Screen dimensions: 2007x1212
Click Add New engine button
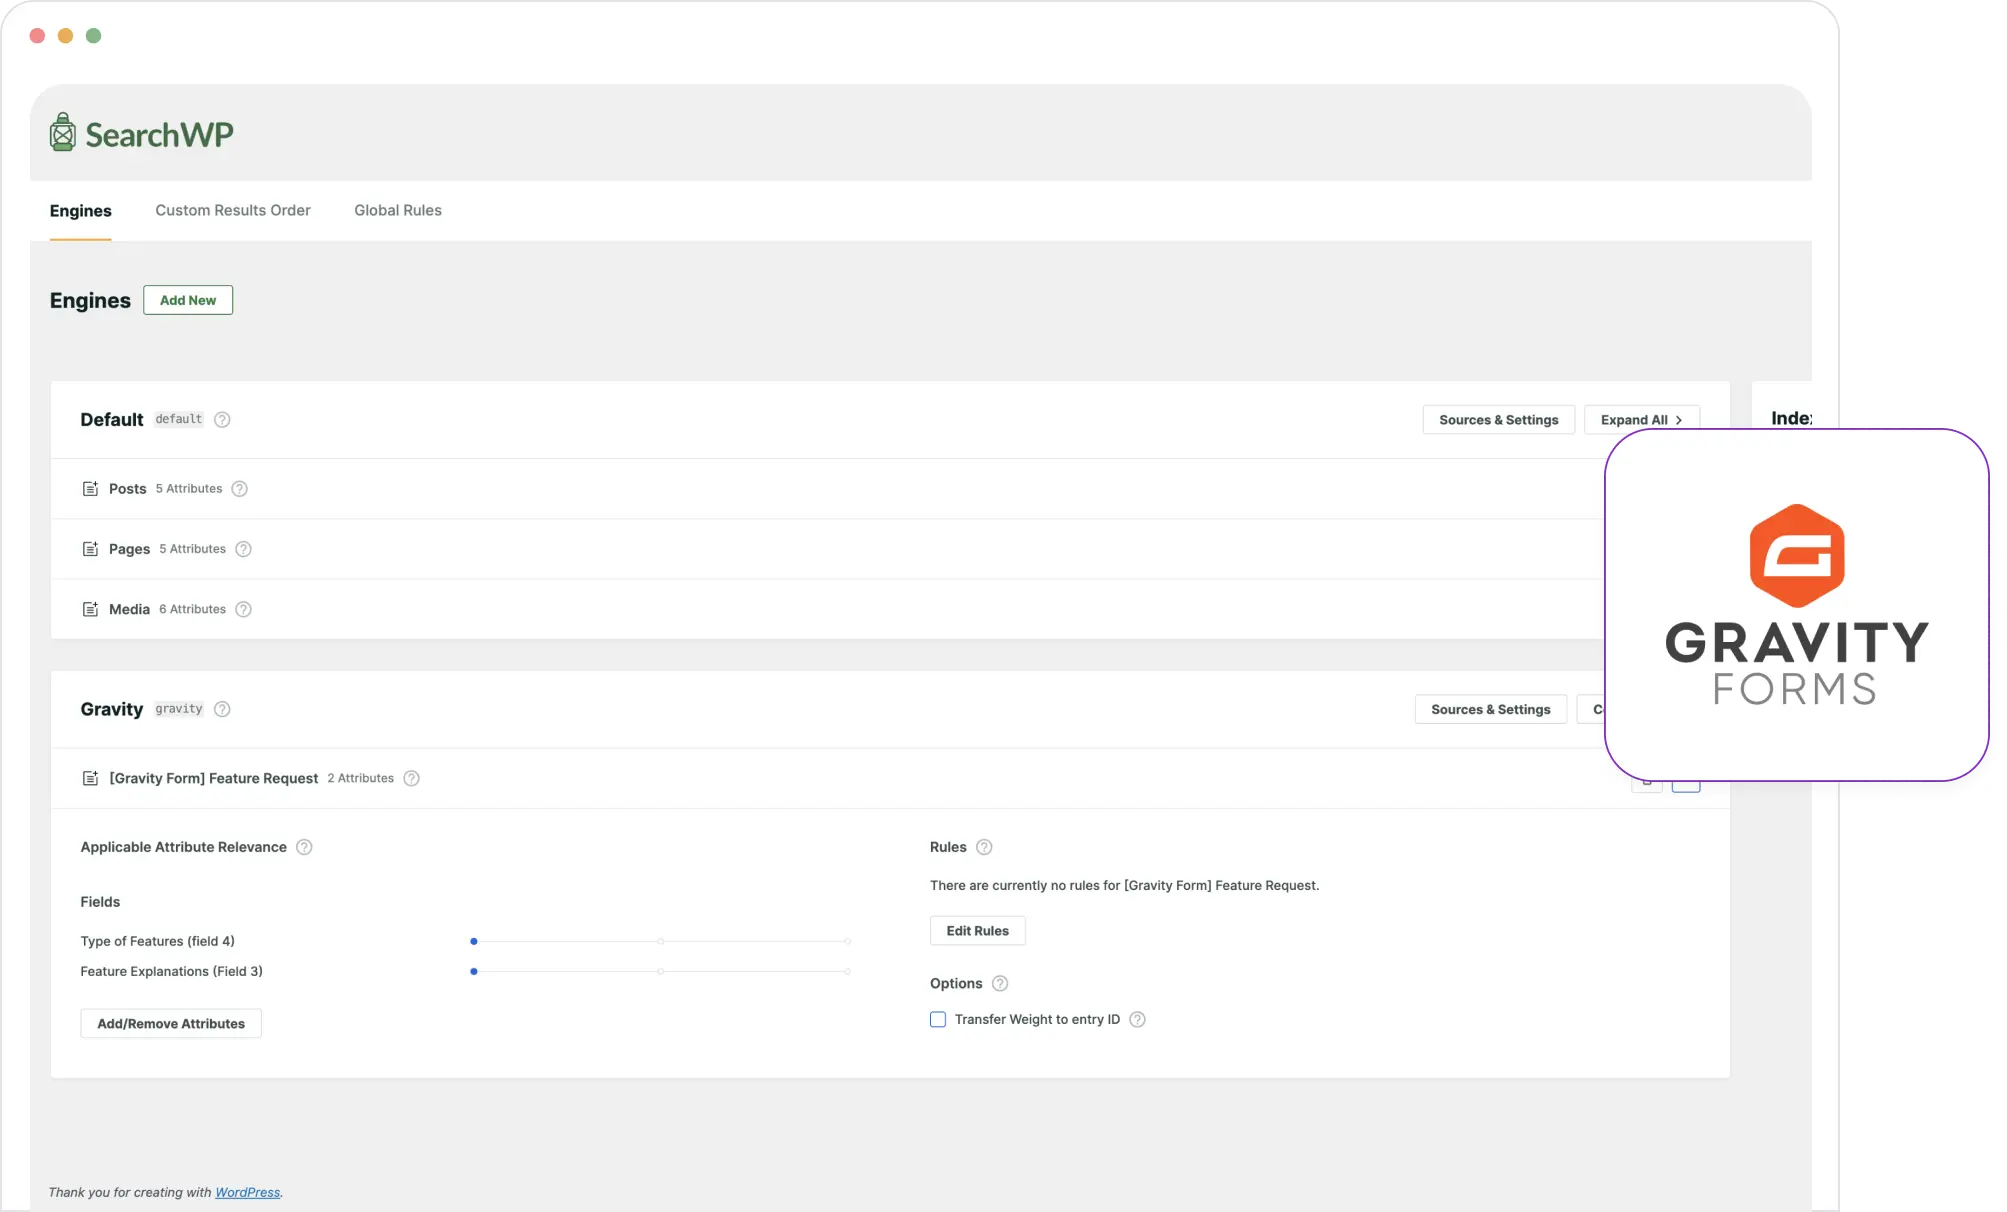pyautogui.click(x=186, y=298)
